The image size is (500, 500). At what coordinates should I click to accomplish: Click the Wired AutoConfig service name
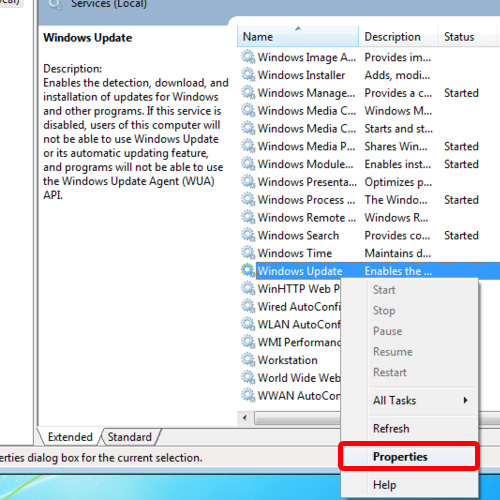point(299,306)
